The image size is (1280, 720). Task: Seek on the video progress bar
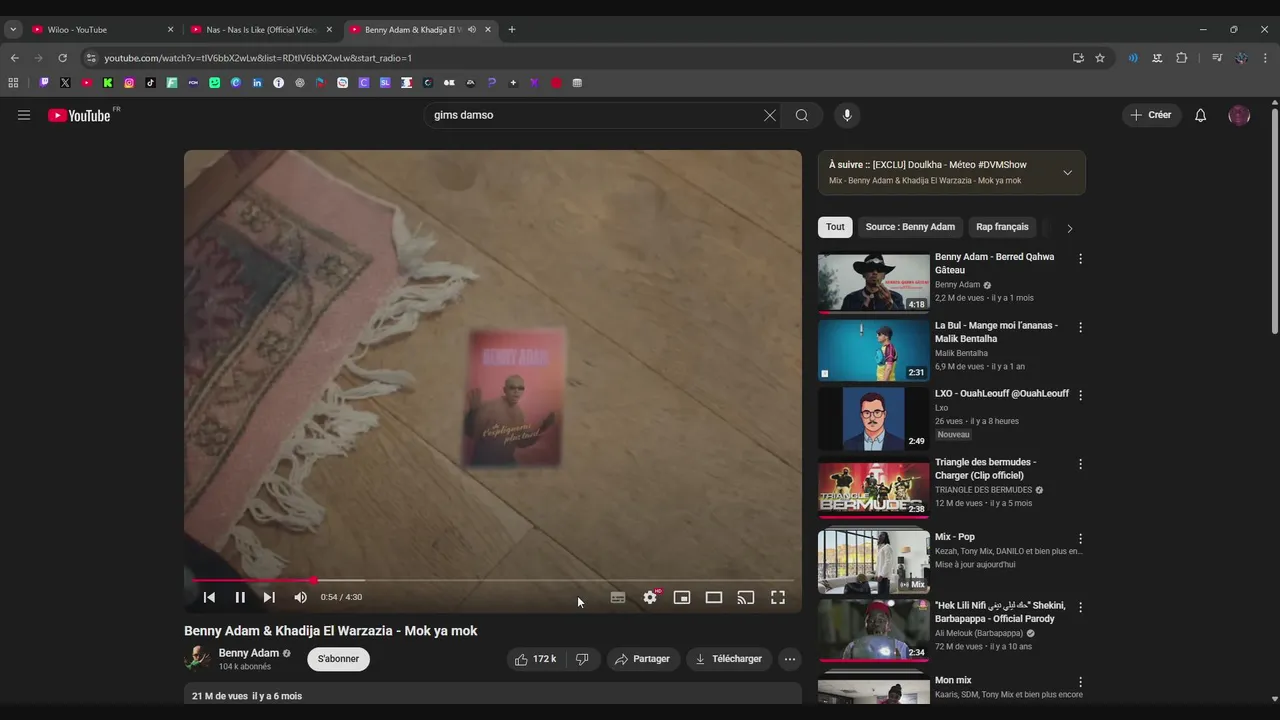(x=493, y=580)
